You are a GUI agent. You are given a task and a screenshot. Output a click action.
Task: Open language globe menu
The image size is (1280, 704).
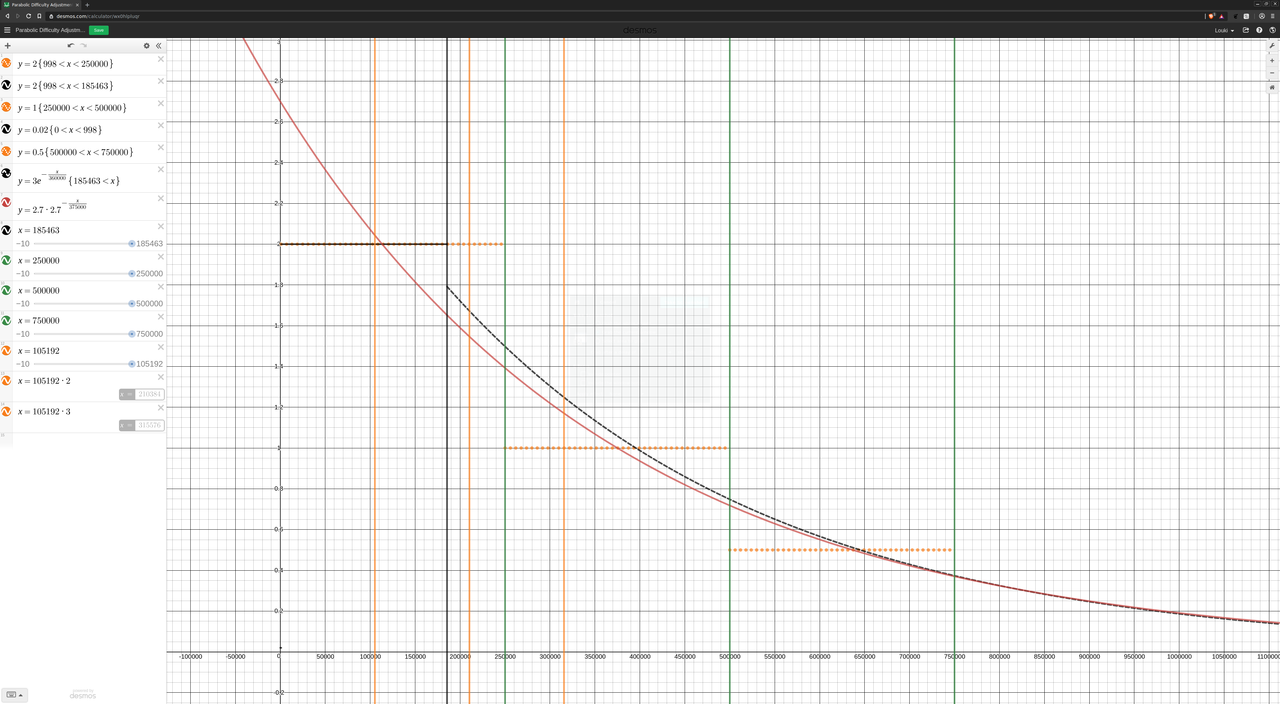(1272, 30)
